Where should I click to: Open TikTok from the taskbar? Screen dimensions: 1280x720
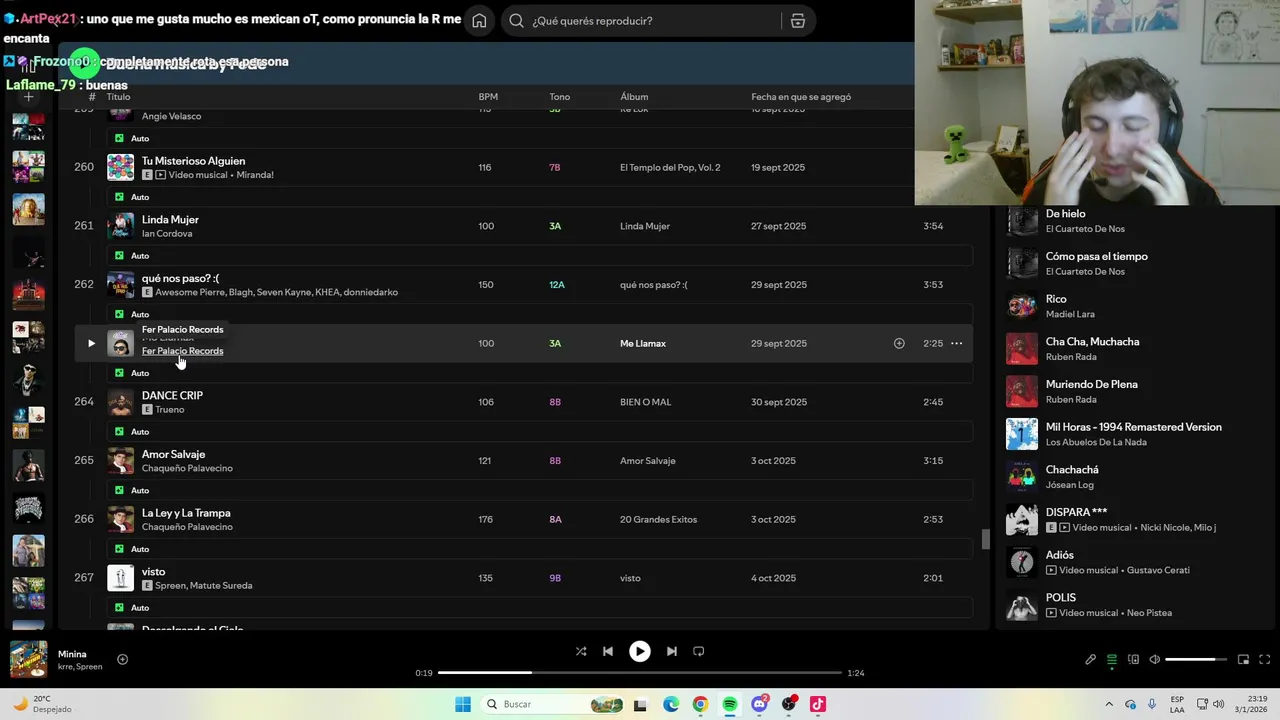click(x=818, y=704)
